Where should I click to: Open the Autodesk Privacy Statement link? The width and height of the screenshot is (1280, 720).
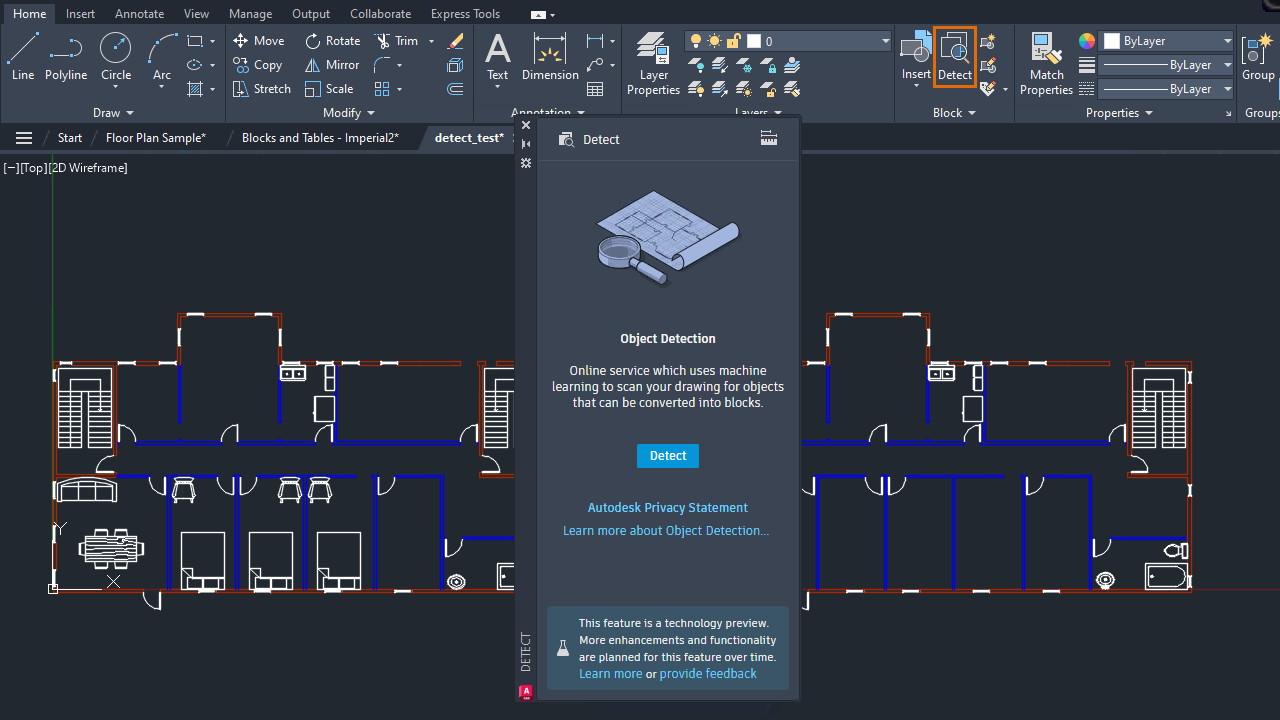[x=667, y=508]
